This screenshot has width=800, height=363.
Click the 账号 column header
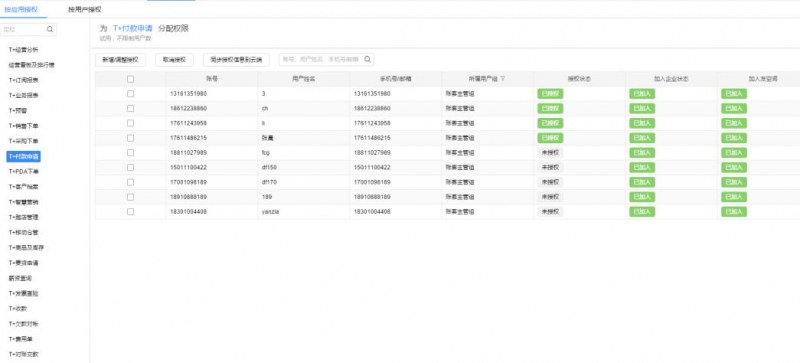212,79
